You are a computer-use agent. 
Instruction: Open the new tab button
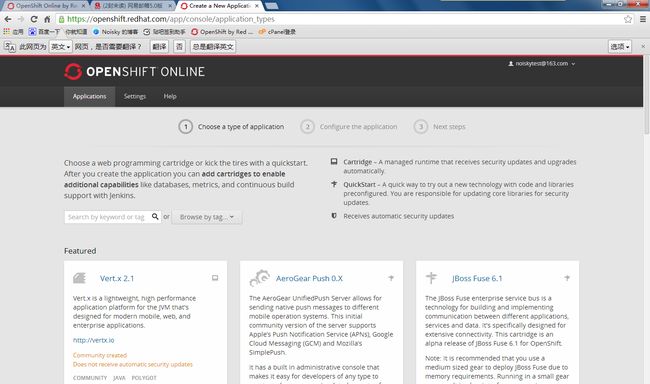tap(272, 6)
